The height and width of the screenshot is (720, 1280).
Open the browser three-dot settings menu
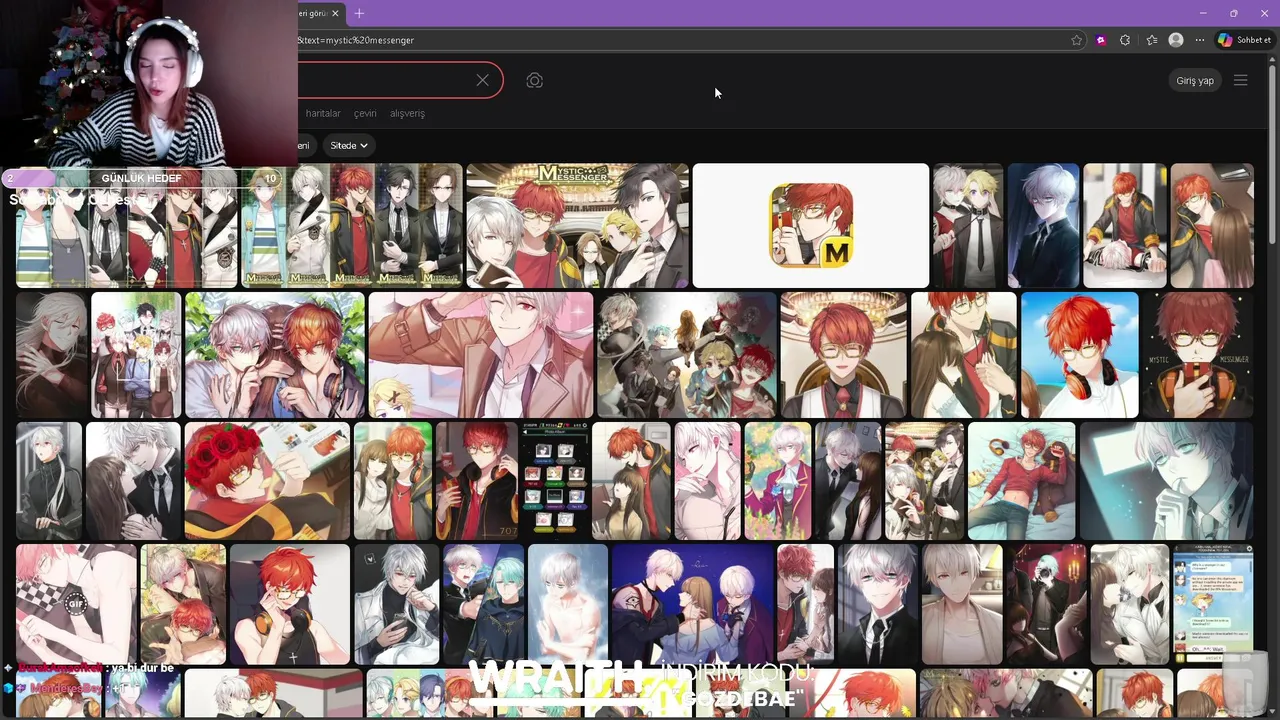coord(1199,40)
